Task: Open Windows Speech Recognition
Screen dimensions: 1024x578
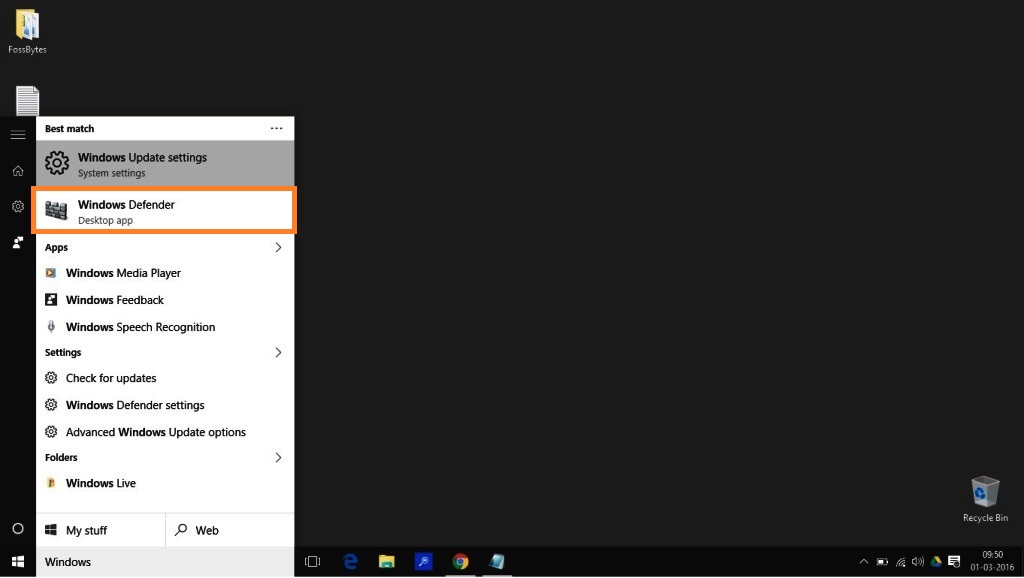Action: click(x=140, y=327)
